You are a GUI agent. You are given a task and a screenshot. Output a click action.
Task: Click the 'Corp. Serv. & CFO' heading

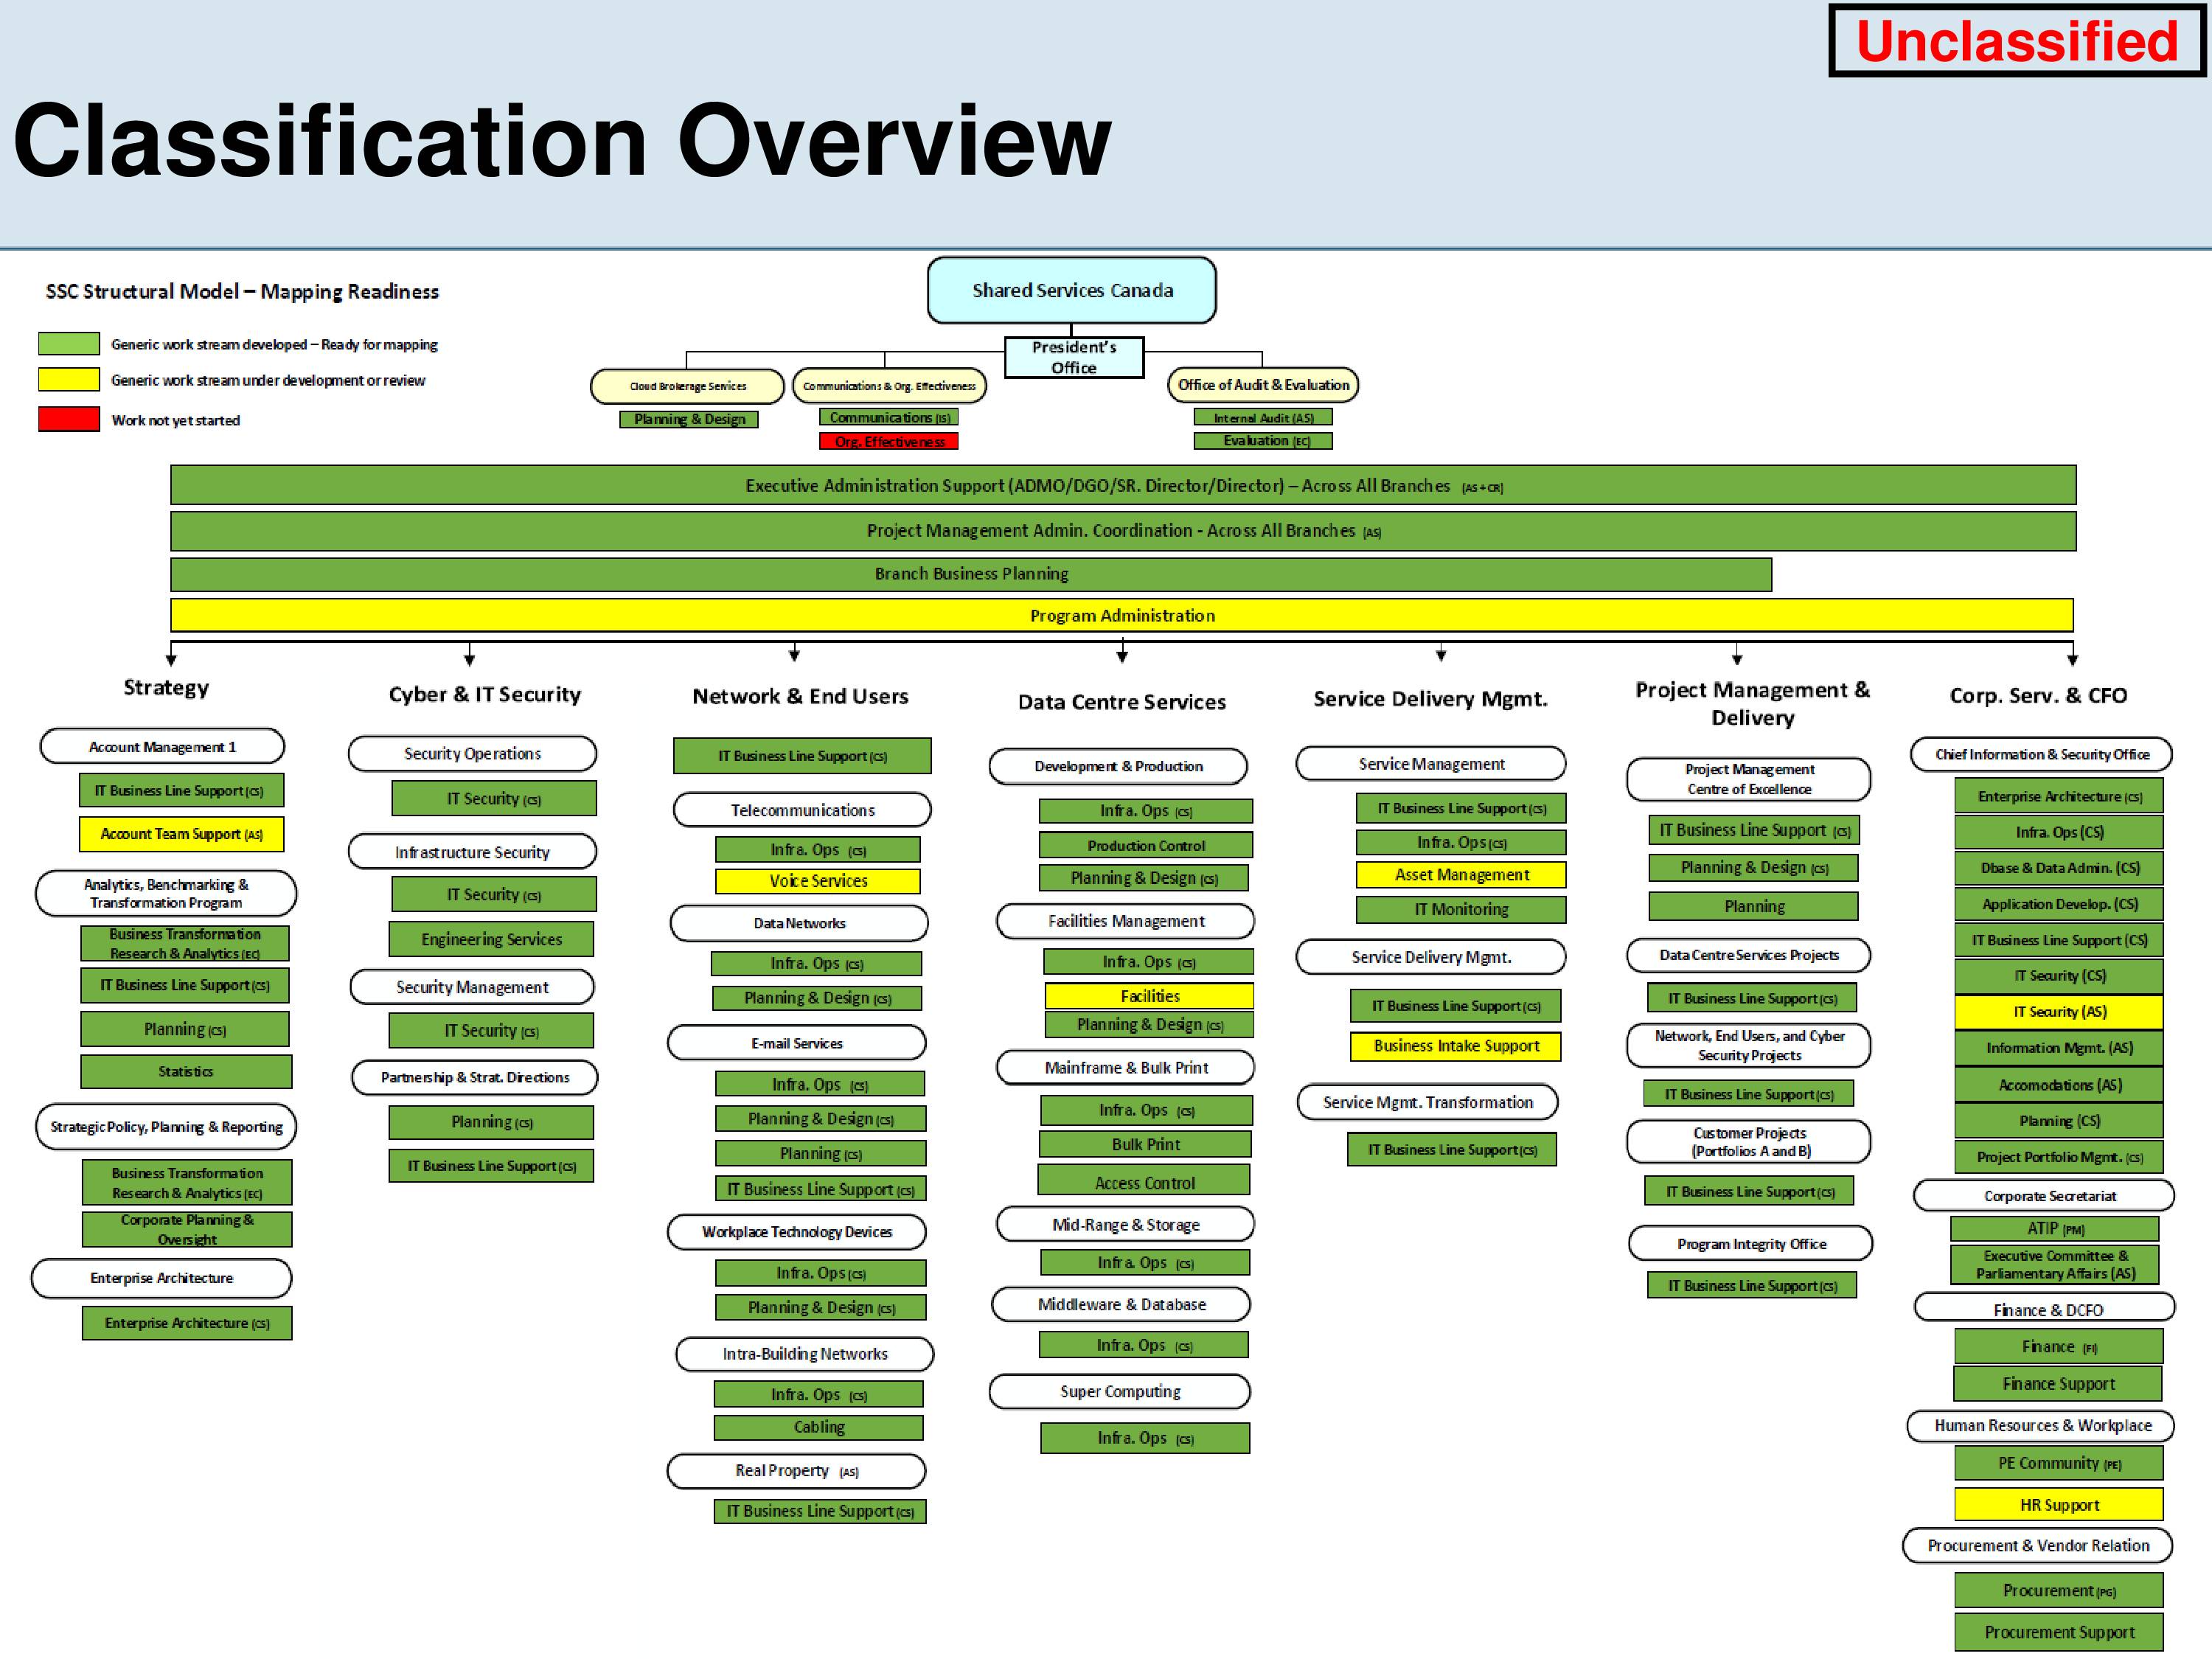(2038, 695)
